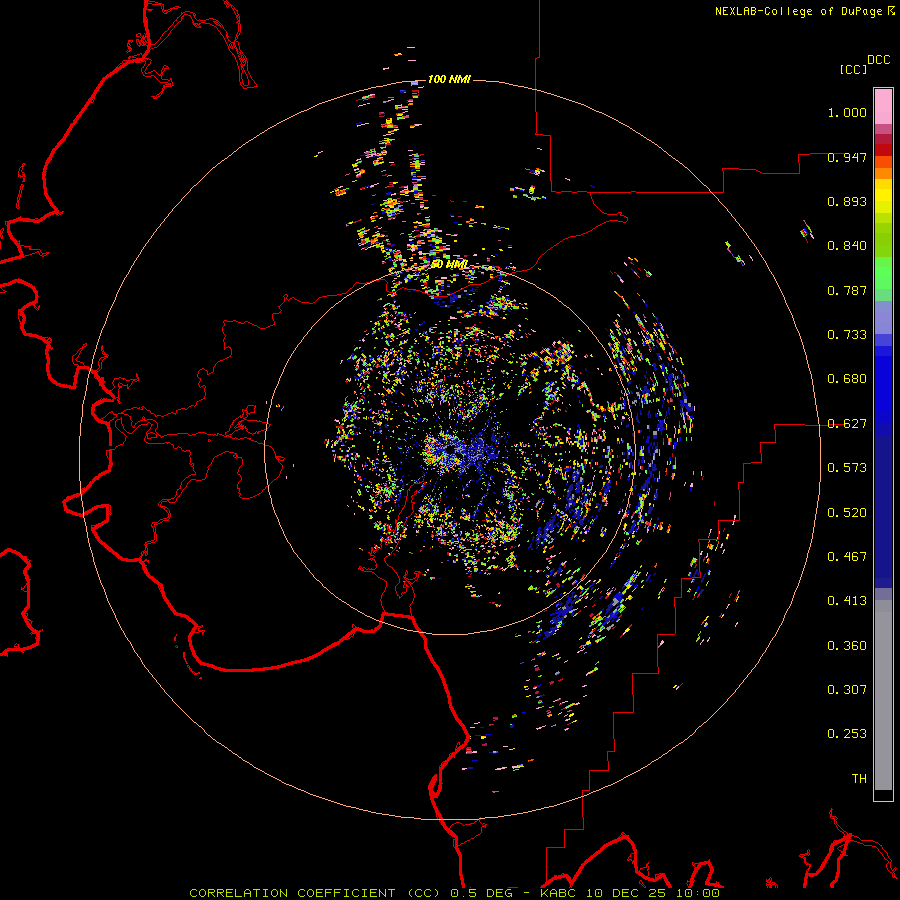900x900 pixels.
Task: Select the 0.360 scale value
Action: coord(847,646)
